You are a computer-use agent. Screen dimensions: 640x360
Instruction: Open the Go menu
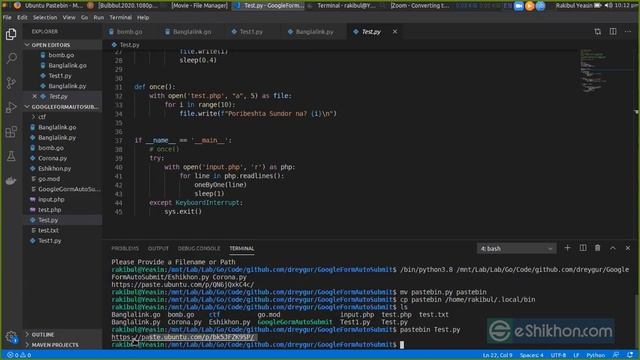click(x=84, y=18)
